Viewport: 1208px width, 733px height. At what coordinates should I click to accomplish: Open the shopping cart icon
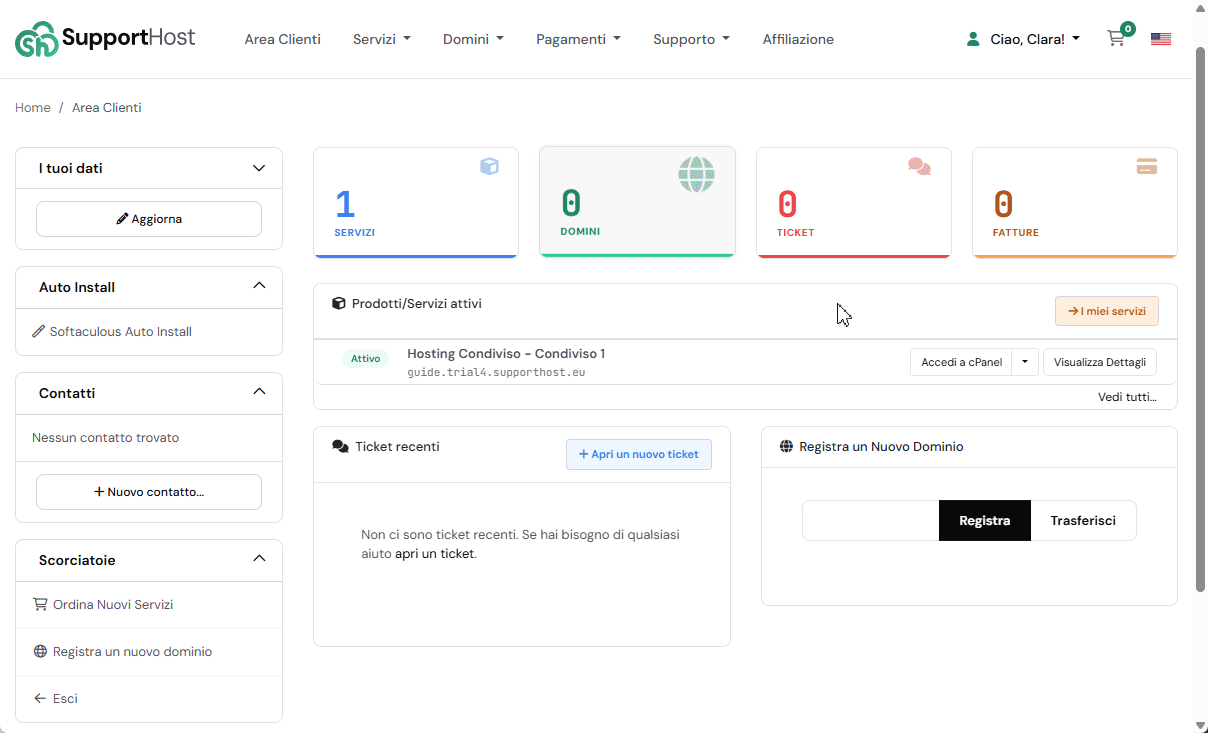pyautogui.click(x=1116, y=39)
